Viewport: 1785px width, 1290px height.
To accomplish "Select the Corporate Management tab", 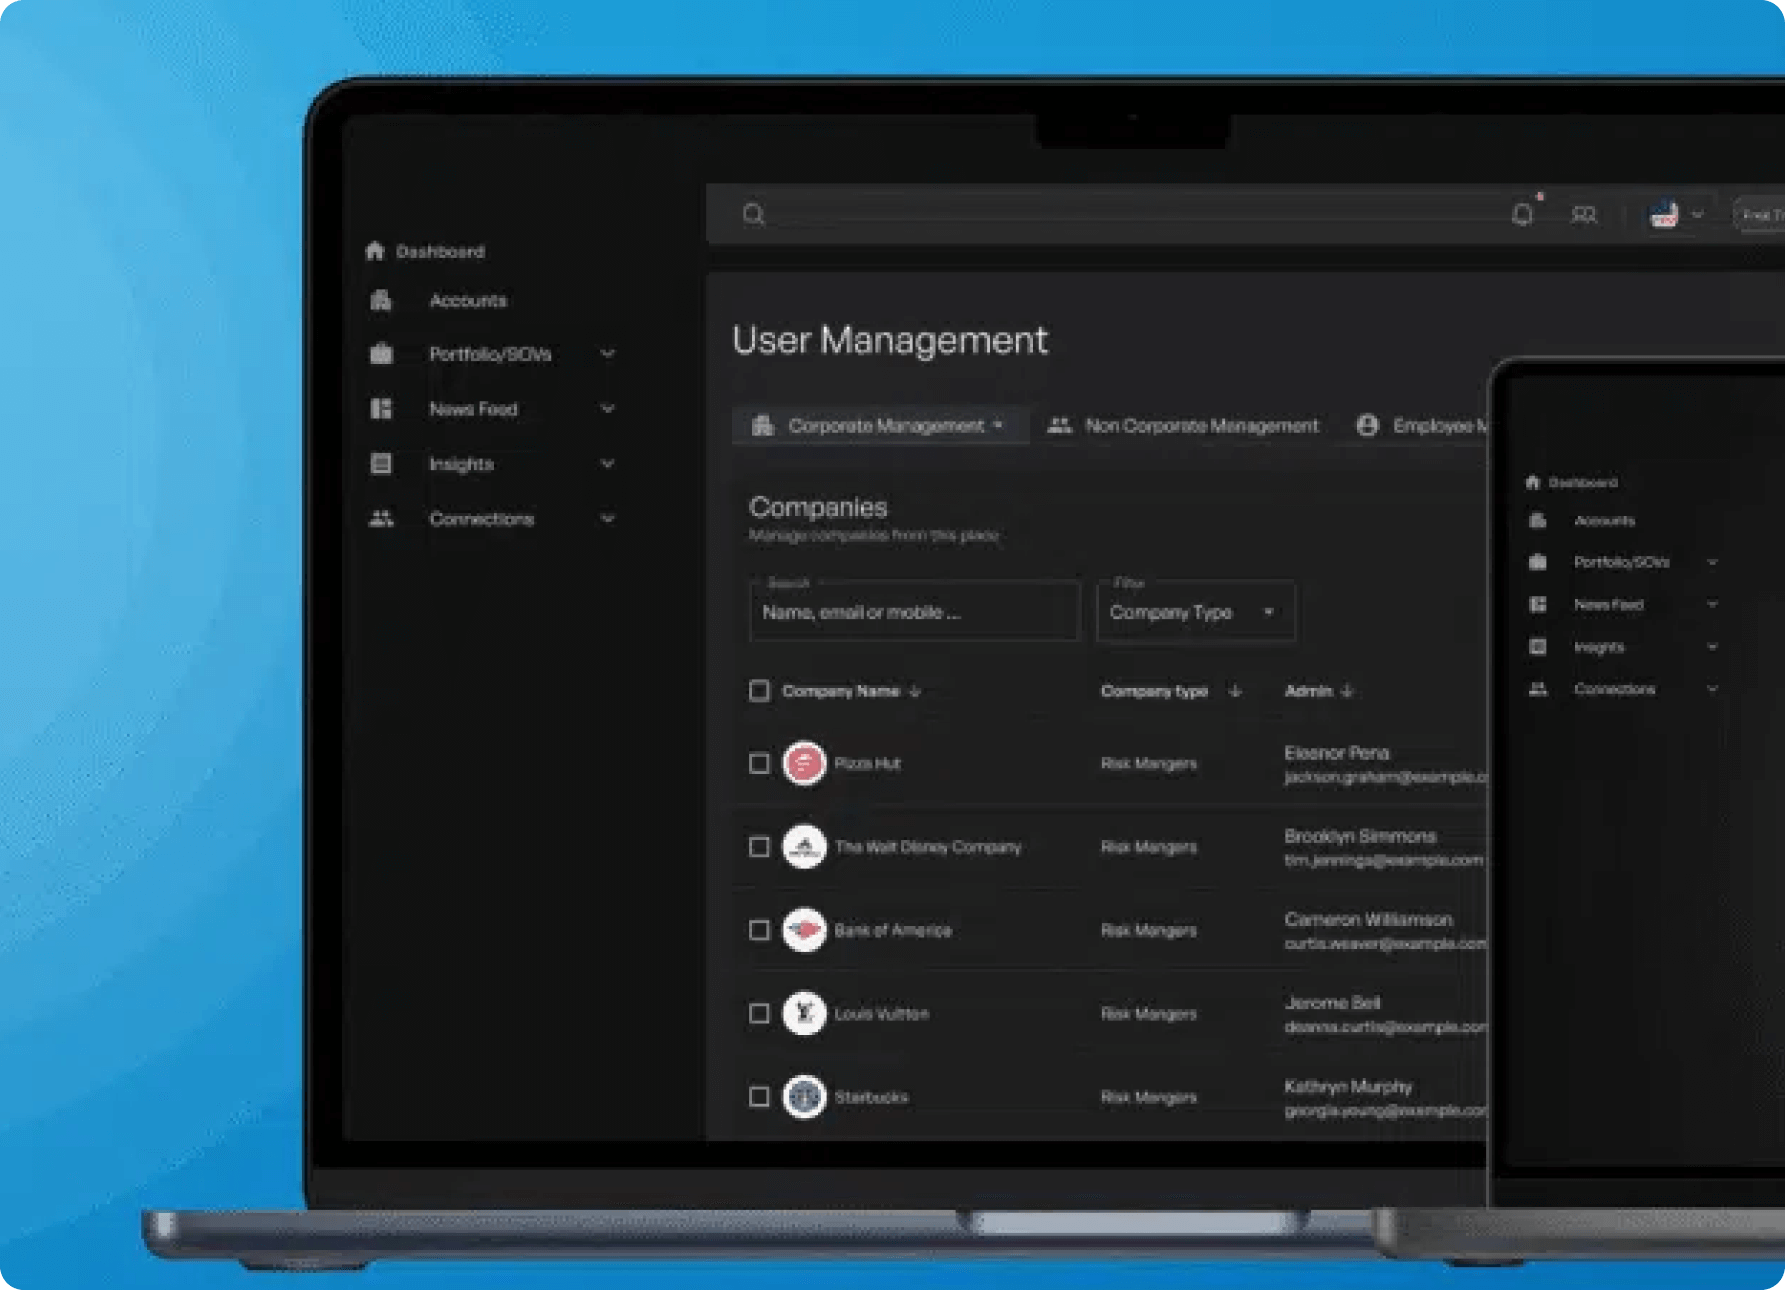I will 879,426.
